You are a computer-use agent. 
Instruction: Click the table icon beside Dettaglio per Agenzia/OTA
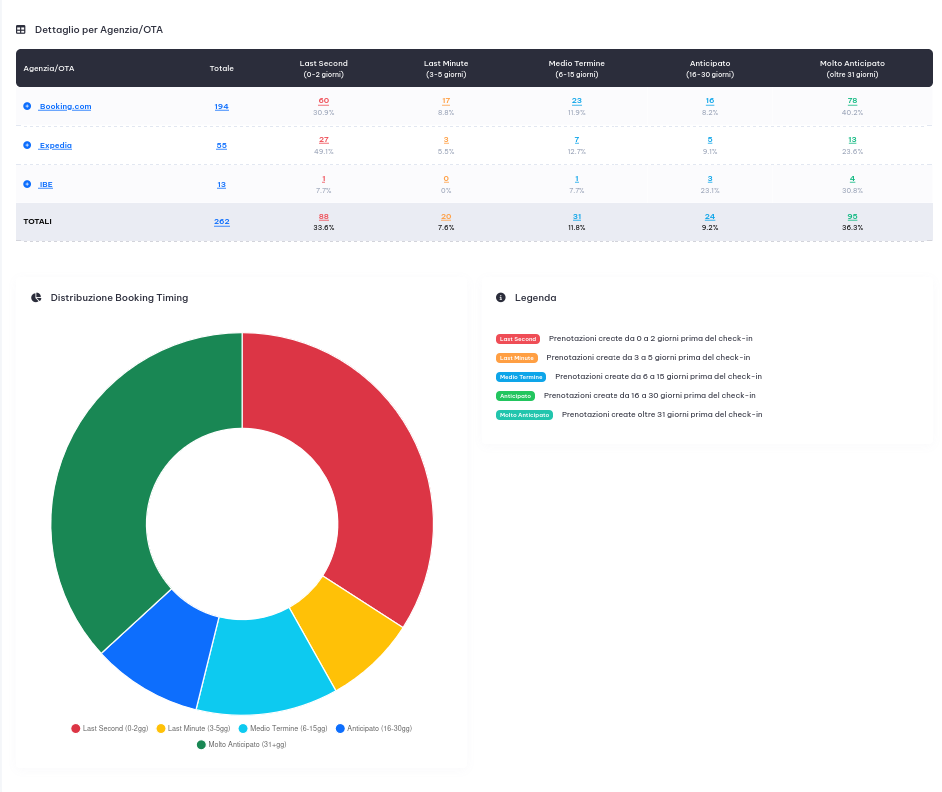pyautogui.click(x=21, y=30)
